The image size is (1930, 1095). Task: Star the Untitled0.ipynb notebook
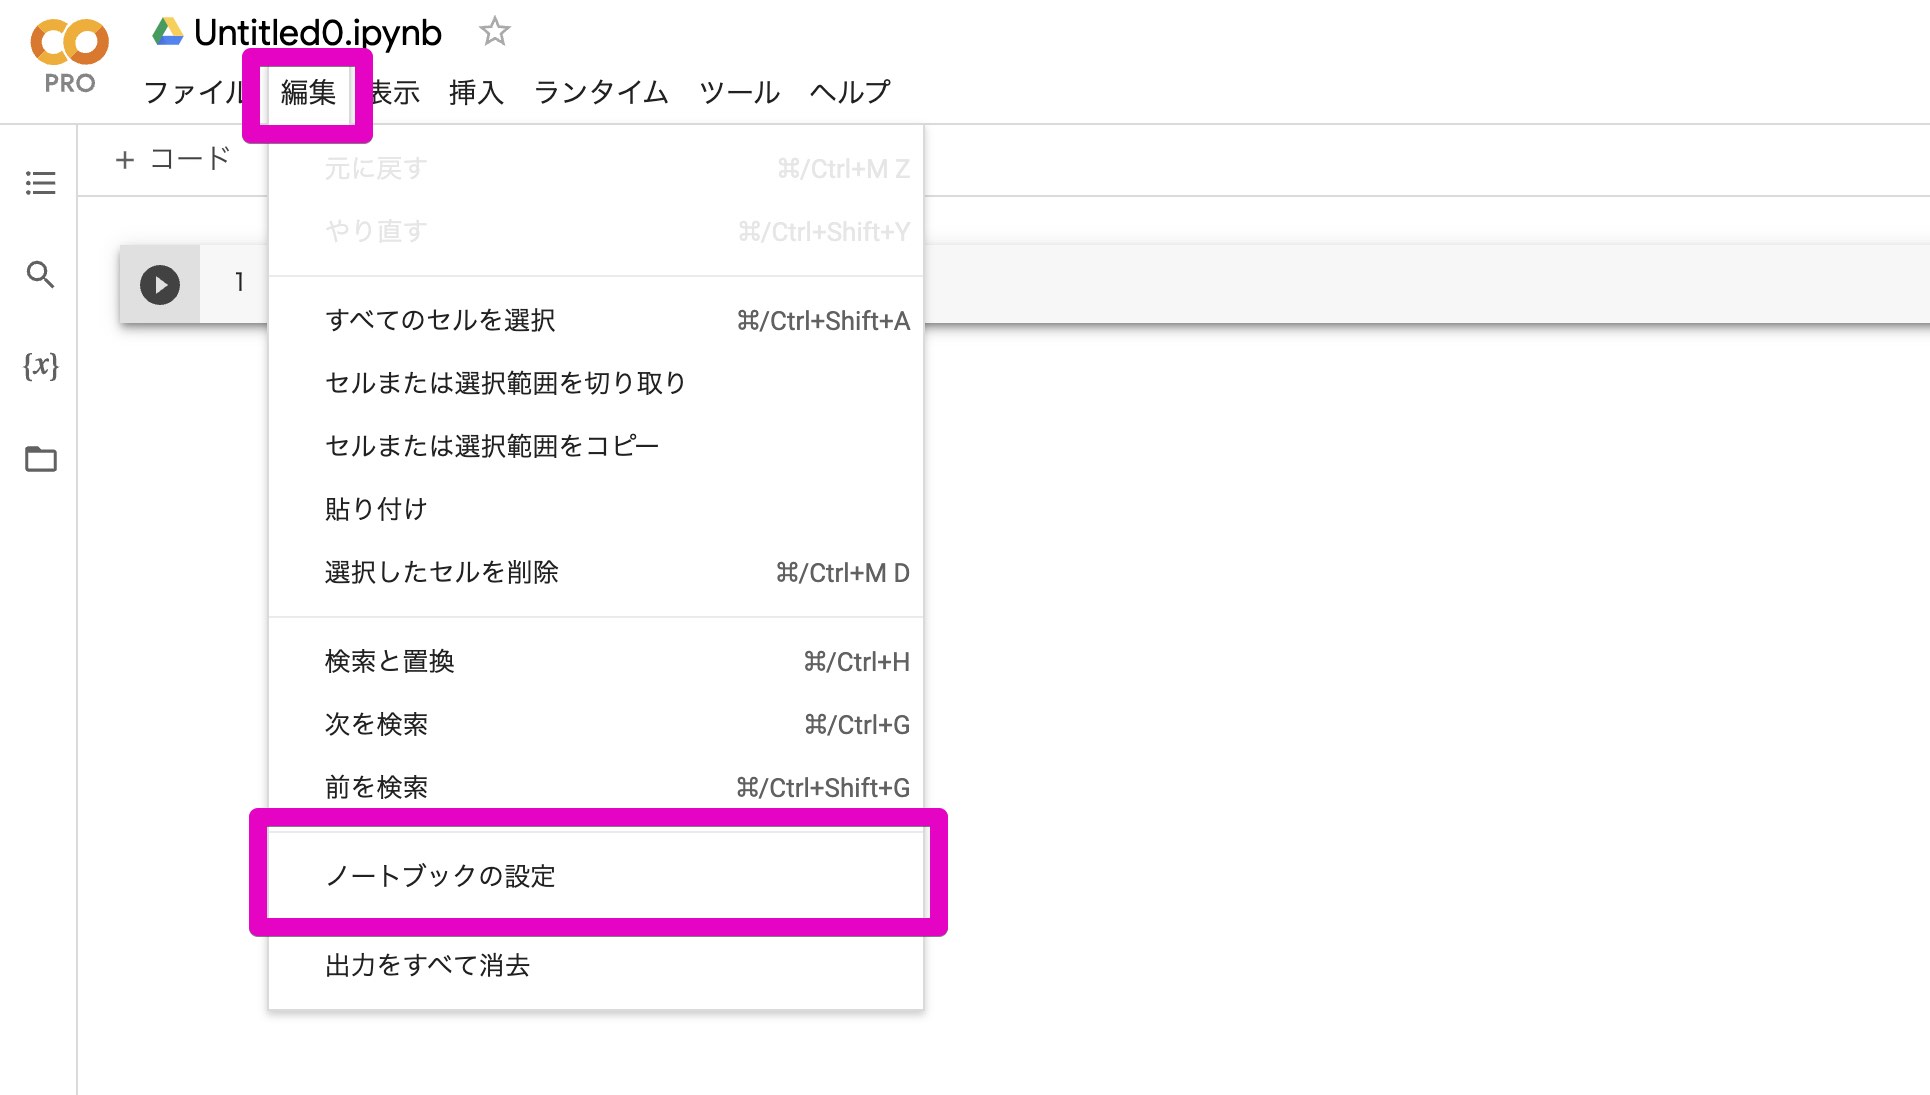tap(495, 31)
